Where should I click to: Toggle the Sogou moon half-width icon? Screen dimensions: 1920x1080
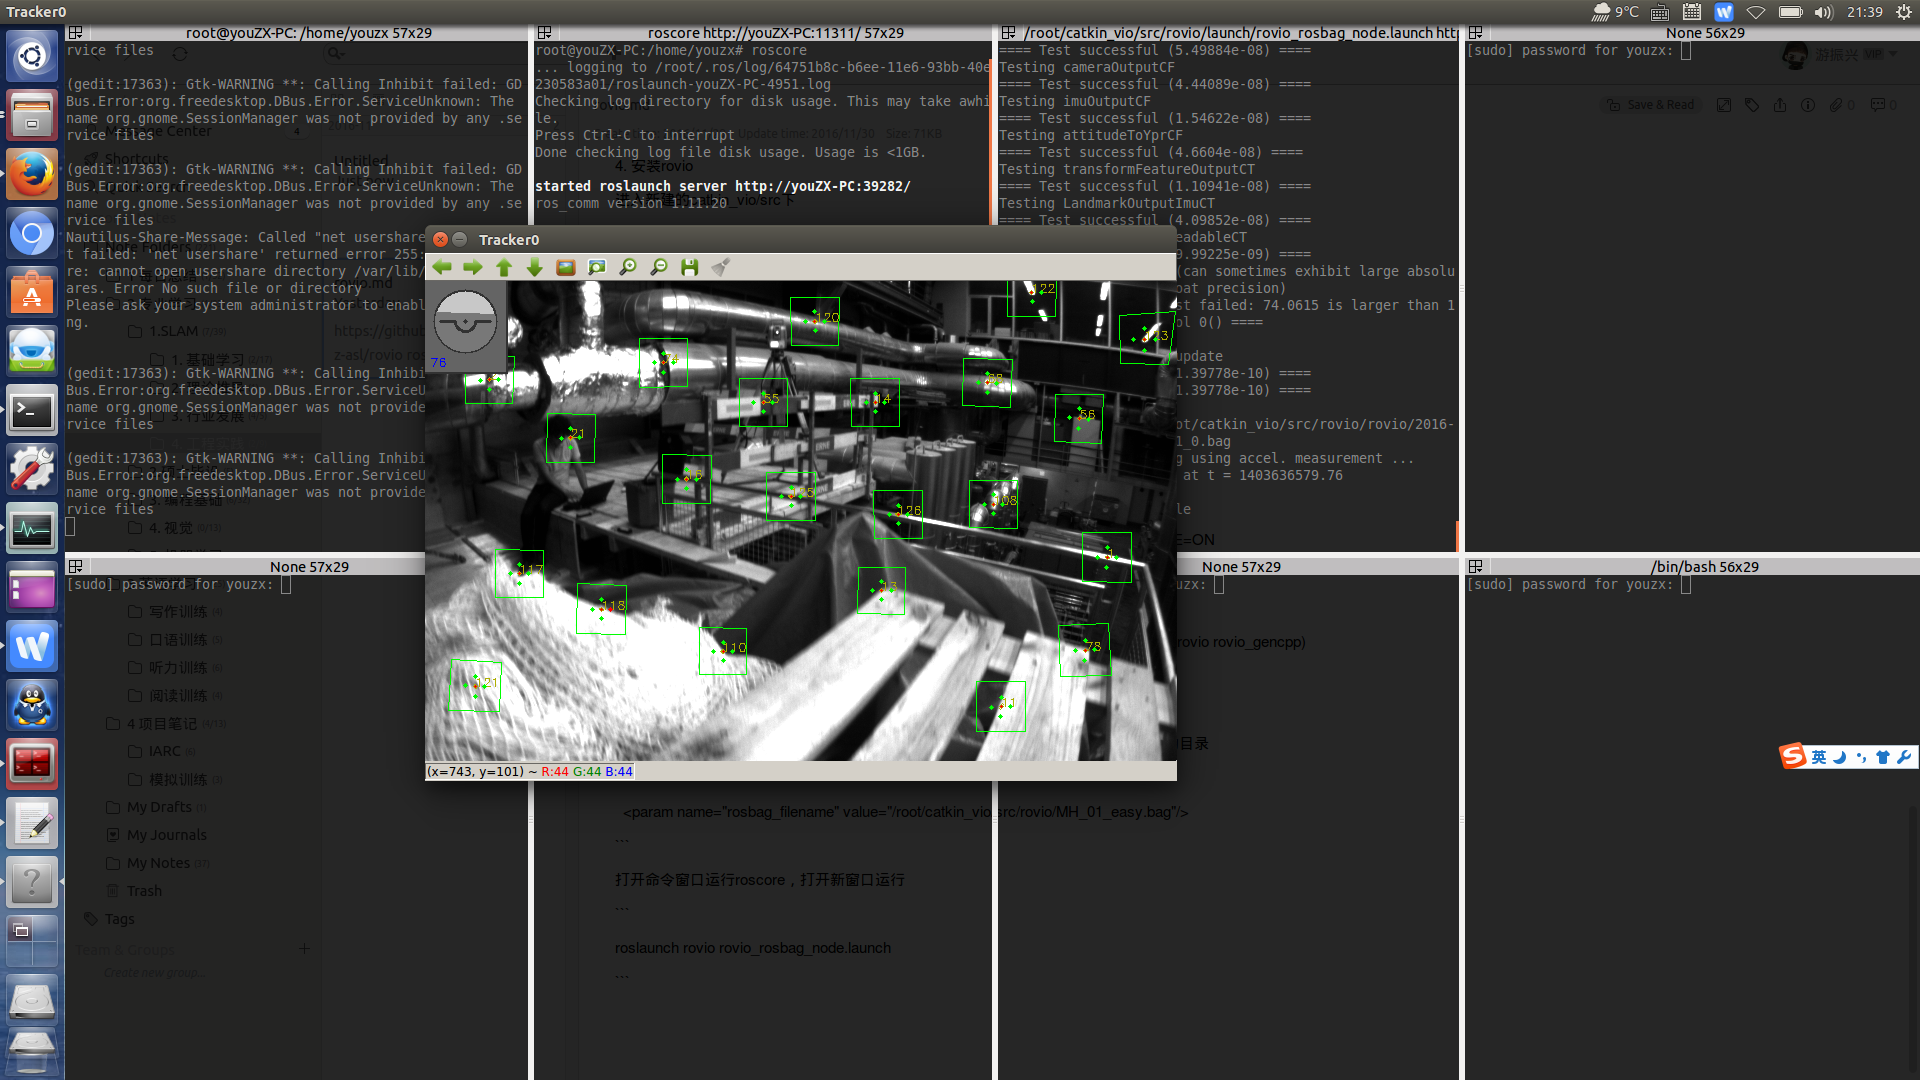tap(1839, 757)
